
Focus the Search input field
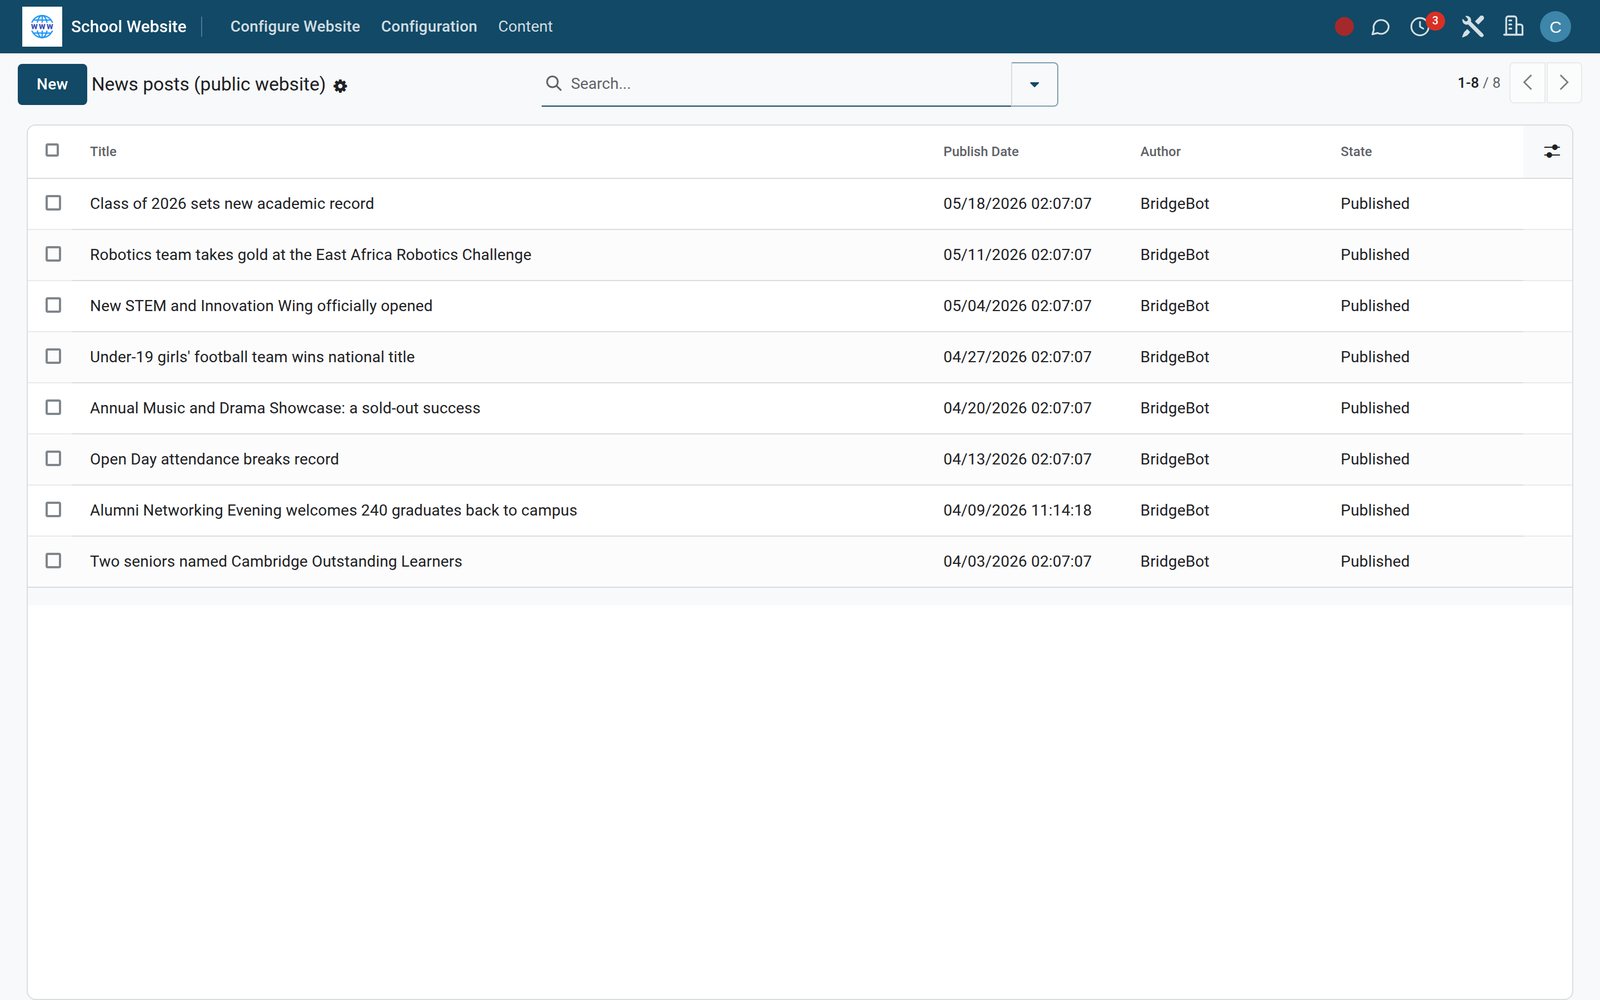tap(788, 84)
